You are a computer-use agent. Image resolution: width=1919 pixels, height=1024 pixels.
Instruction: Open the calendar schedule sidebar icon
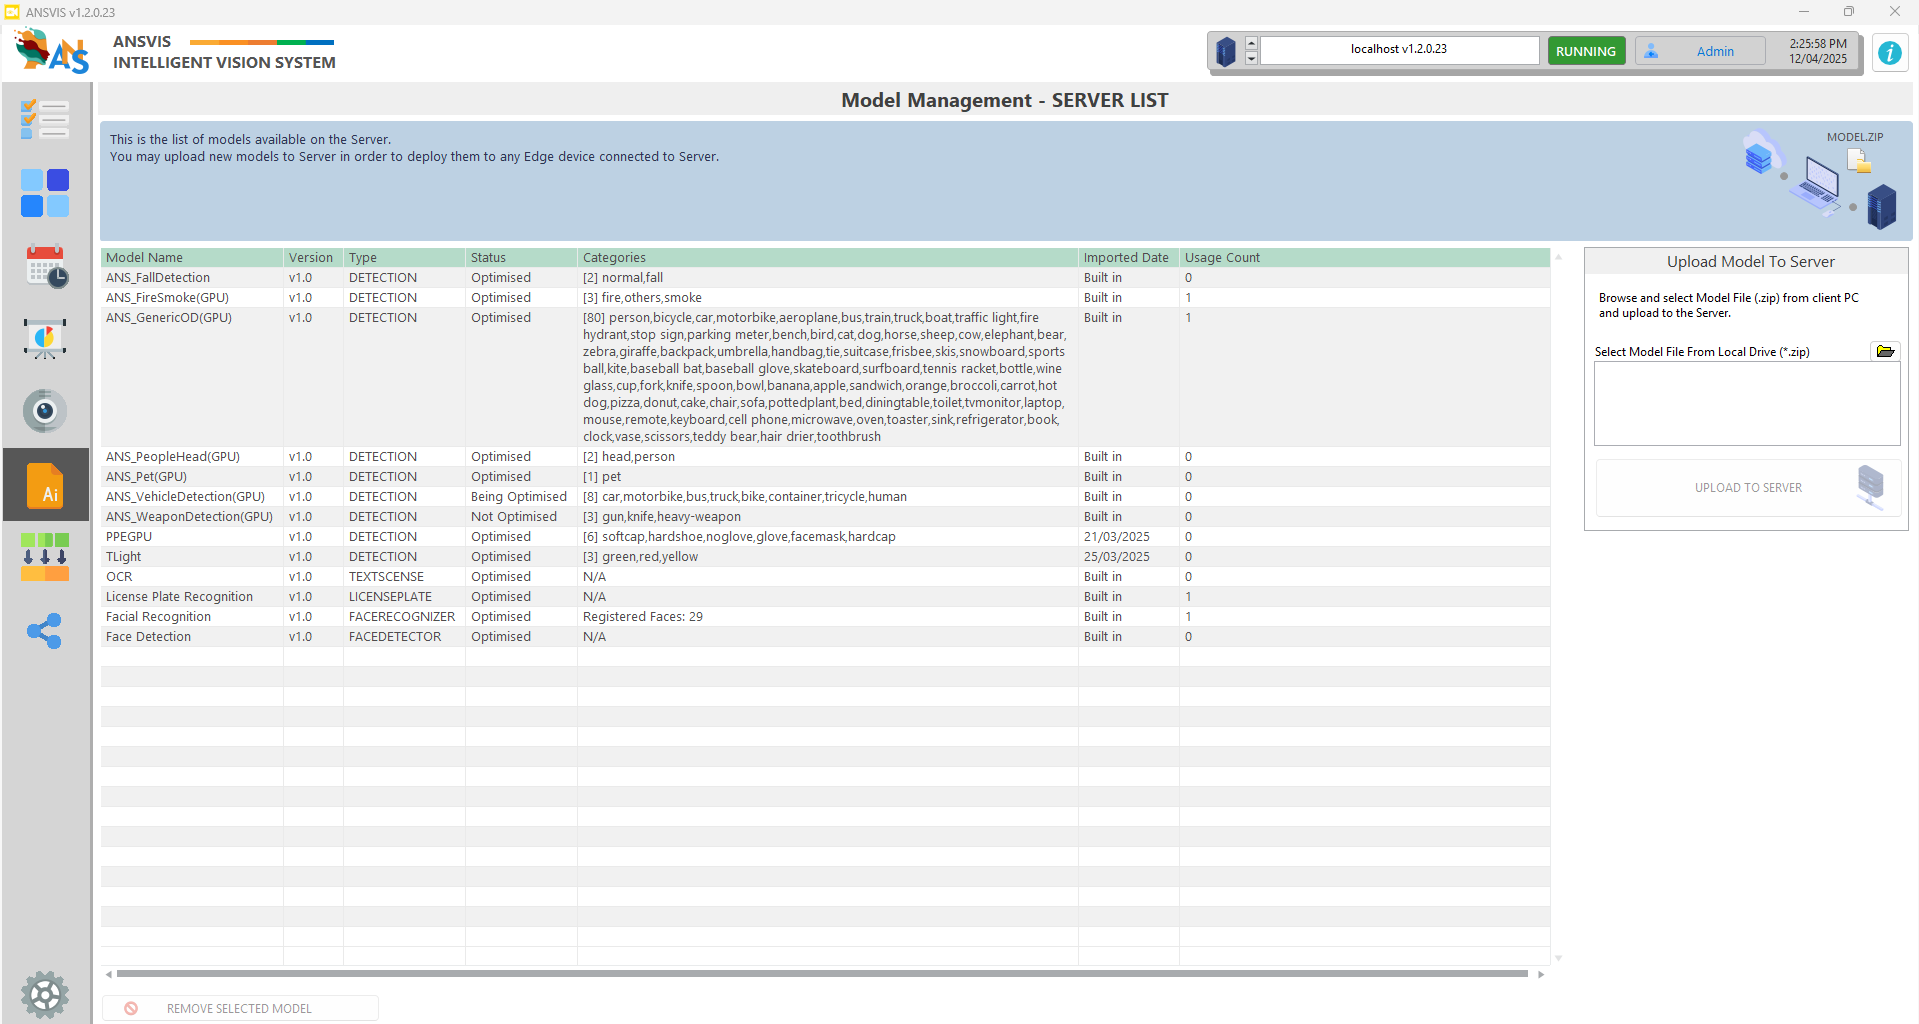coord(46,267)
